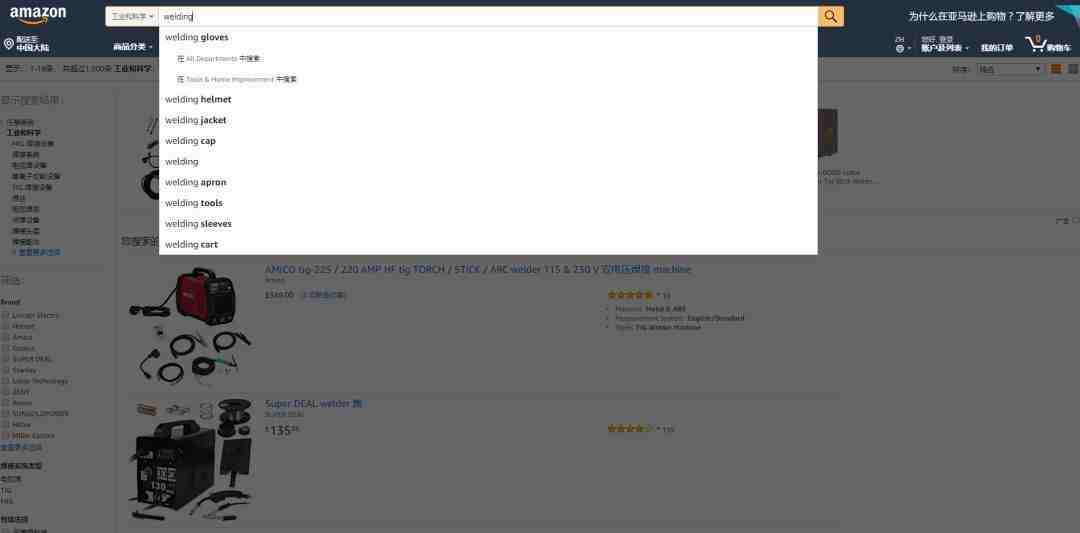Image resolution: width=1080 pixels, height=533 pixels.
Task: Search welding gloves in All Departments
Action: (488, 59)
